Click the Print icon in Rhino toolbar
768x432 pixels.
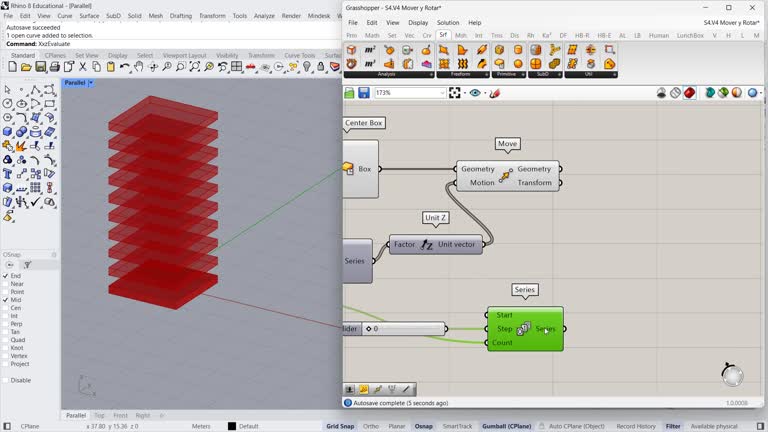55,67
